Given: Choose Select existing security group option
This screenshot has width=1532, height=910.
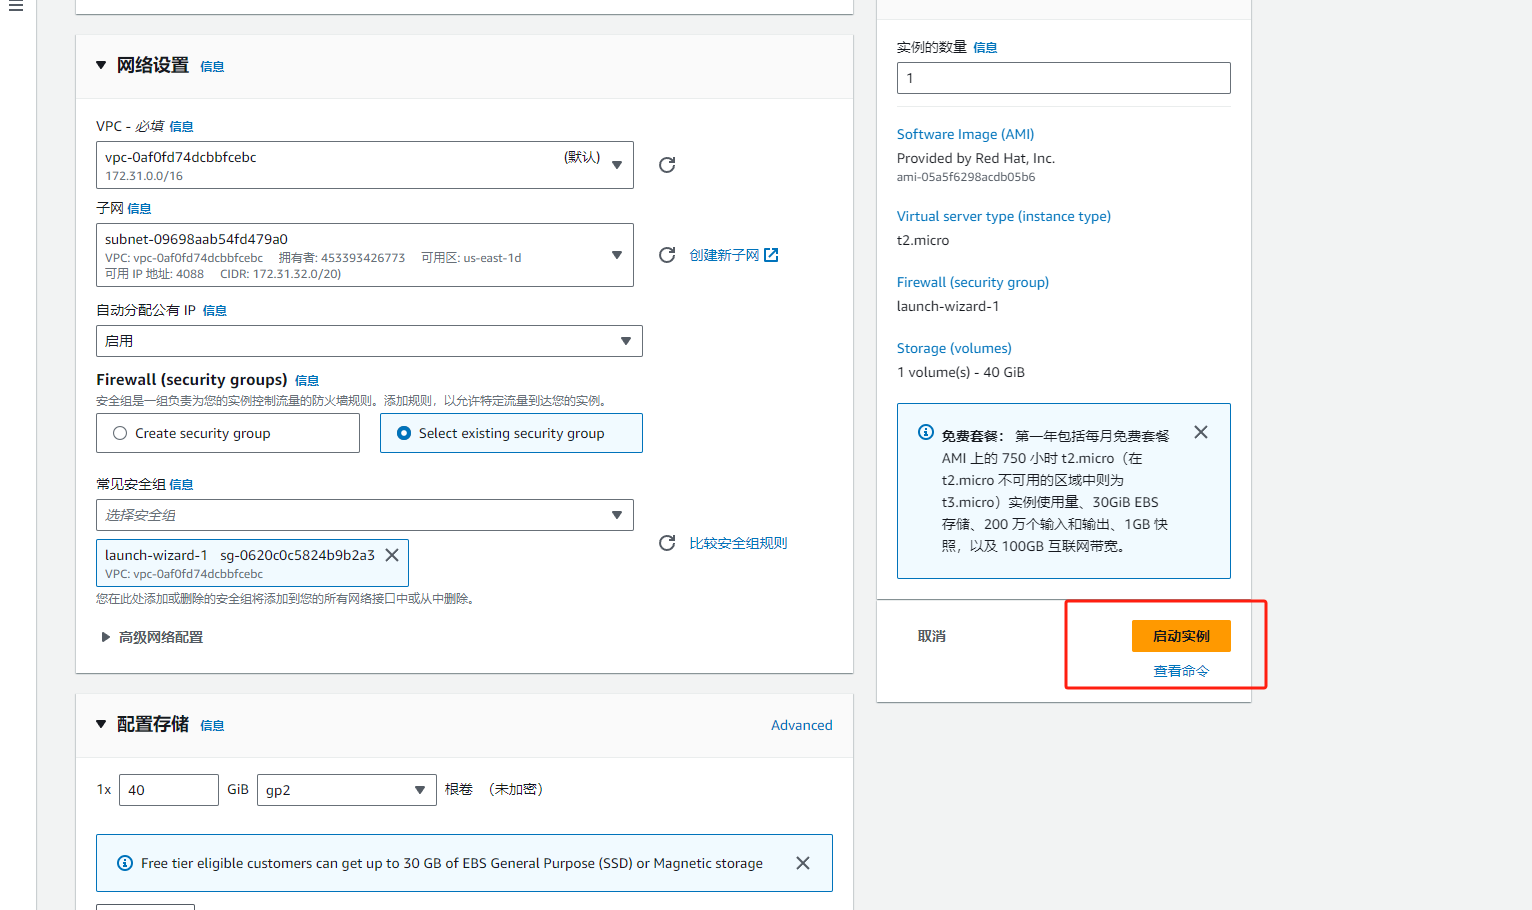Looking at the screenshot, I should pos(511,433).
